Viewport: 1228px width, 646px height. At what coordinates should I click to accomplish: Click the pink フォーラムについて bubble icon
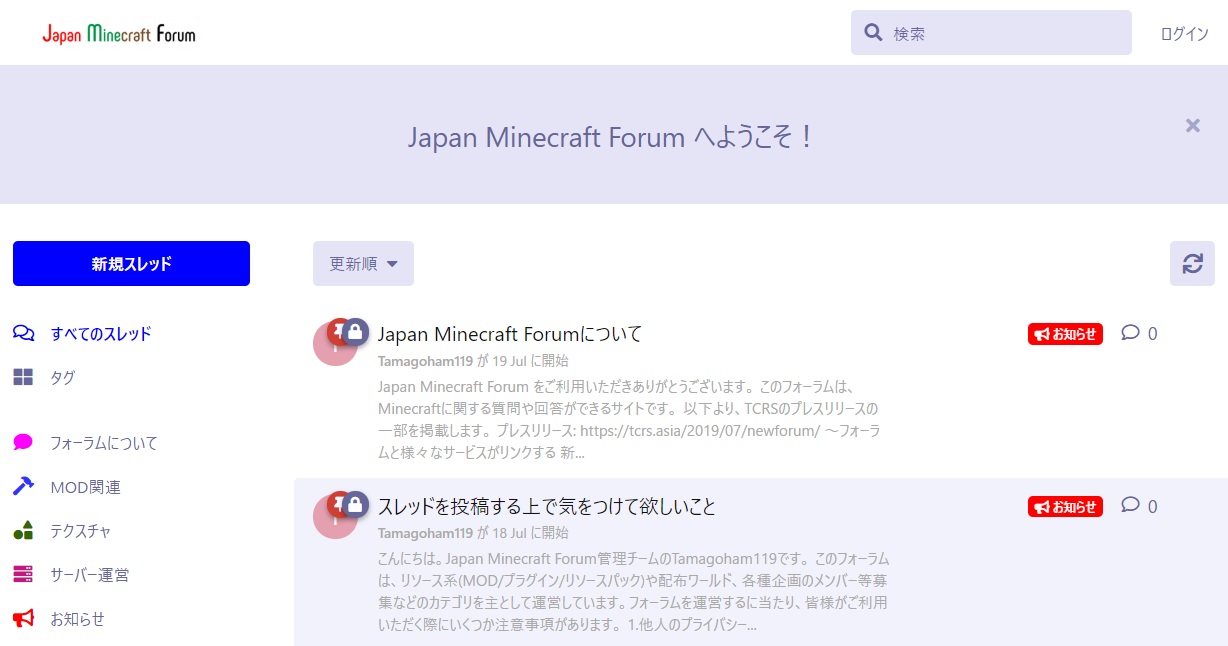pyautogui.click(x=23, y=442)
